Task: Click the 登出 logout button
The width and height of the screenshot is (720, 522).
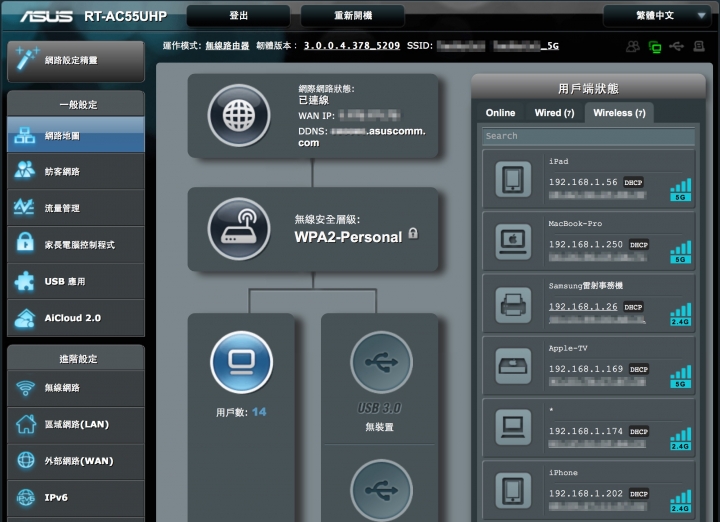Action: (x=238, y=16)
